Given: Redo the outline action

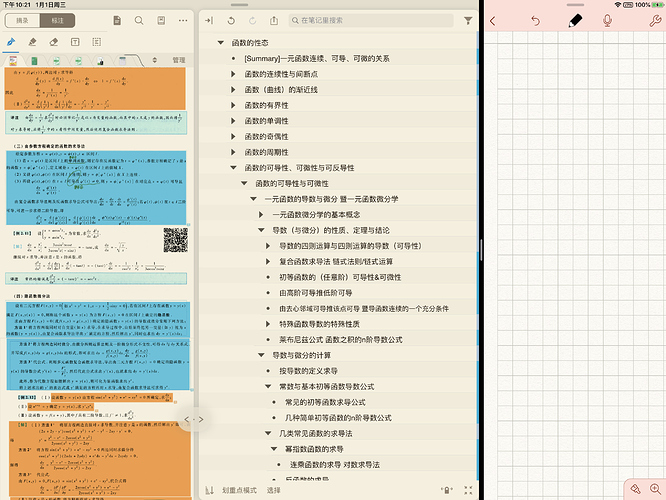Looking at the screenshot, I should pos(253,20).
